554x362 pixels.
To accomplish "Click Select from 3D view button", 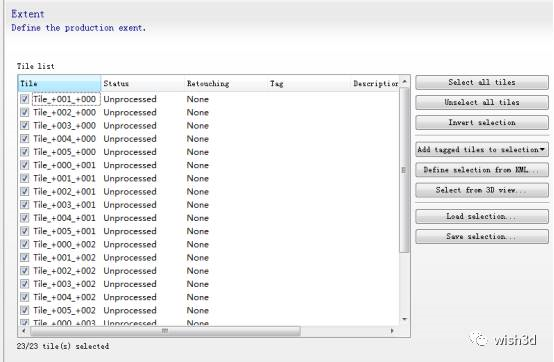I will [x=482, y=190].
